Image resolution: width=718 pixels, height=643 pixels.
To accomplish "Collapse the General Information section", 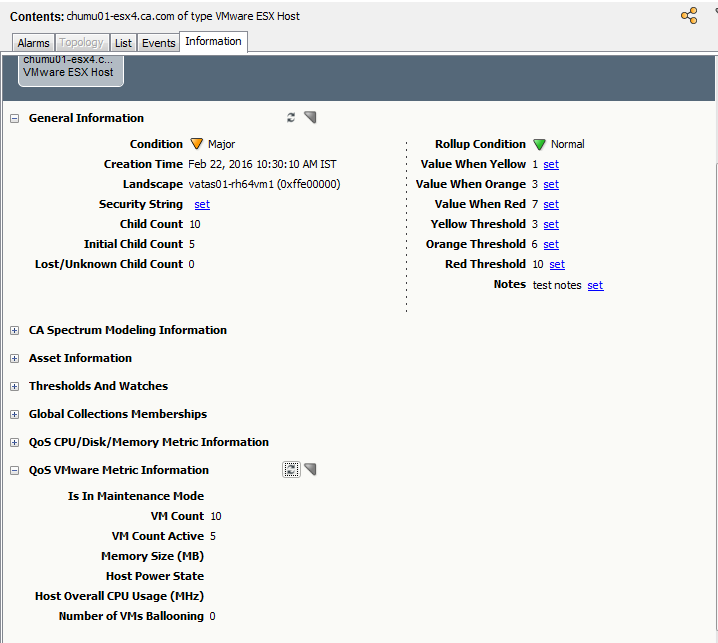I will 15,119.
